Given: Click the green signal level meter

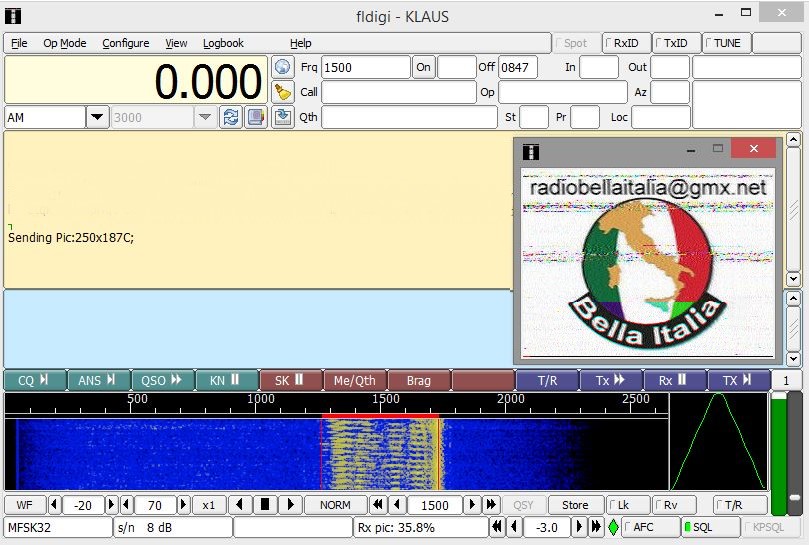Looking at the screenshot, I should [778, 453].
